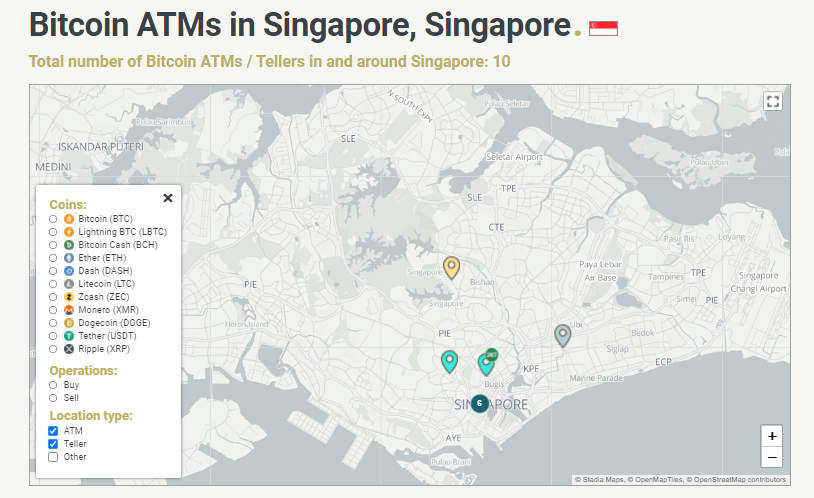Select the Dash (DASH) radio button

point(53,271)
